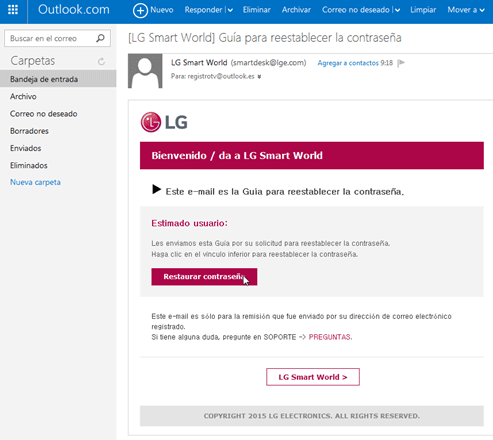Click the LG logo in the email
This screenshot has height=440, width=493.
164,122
